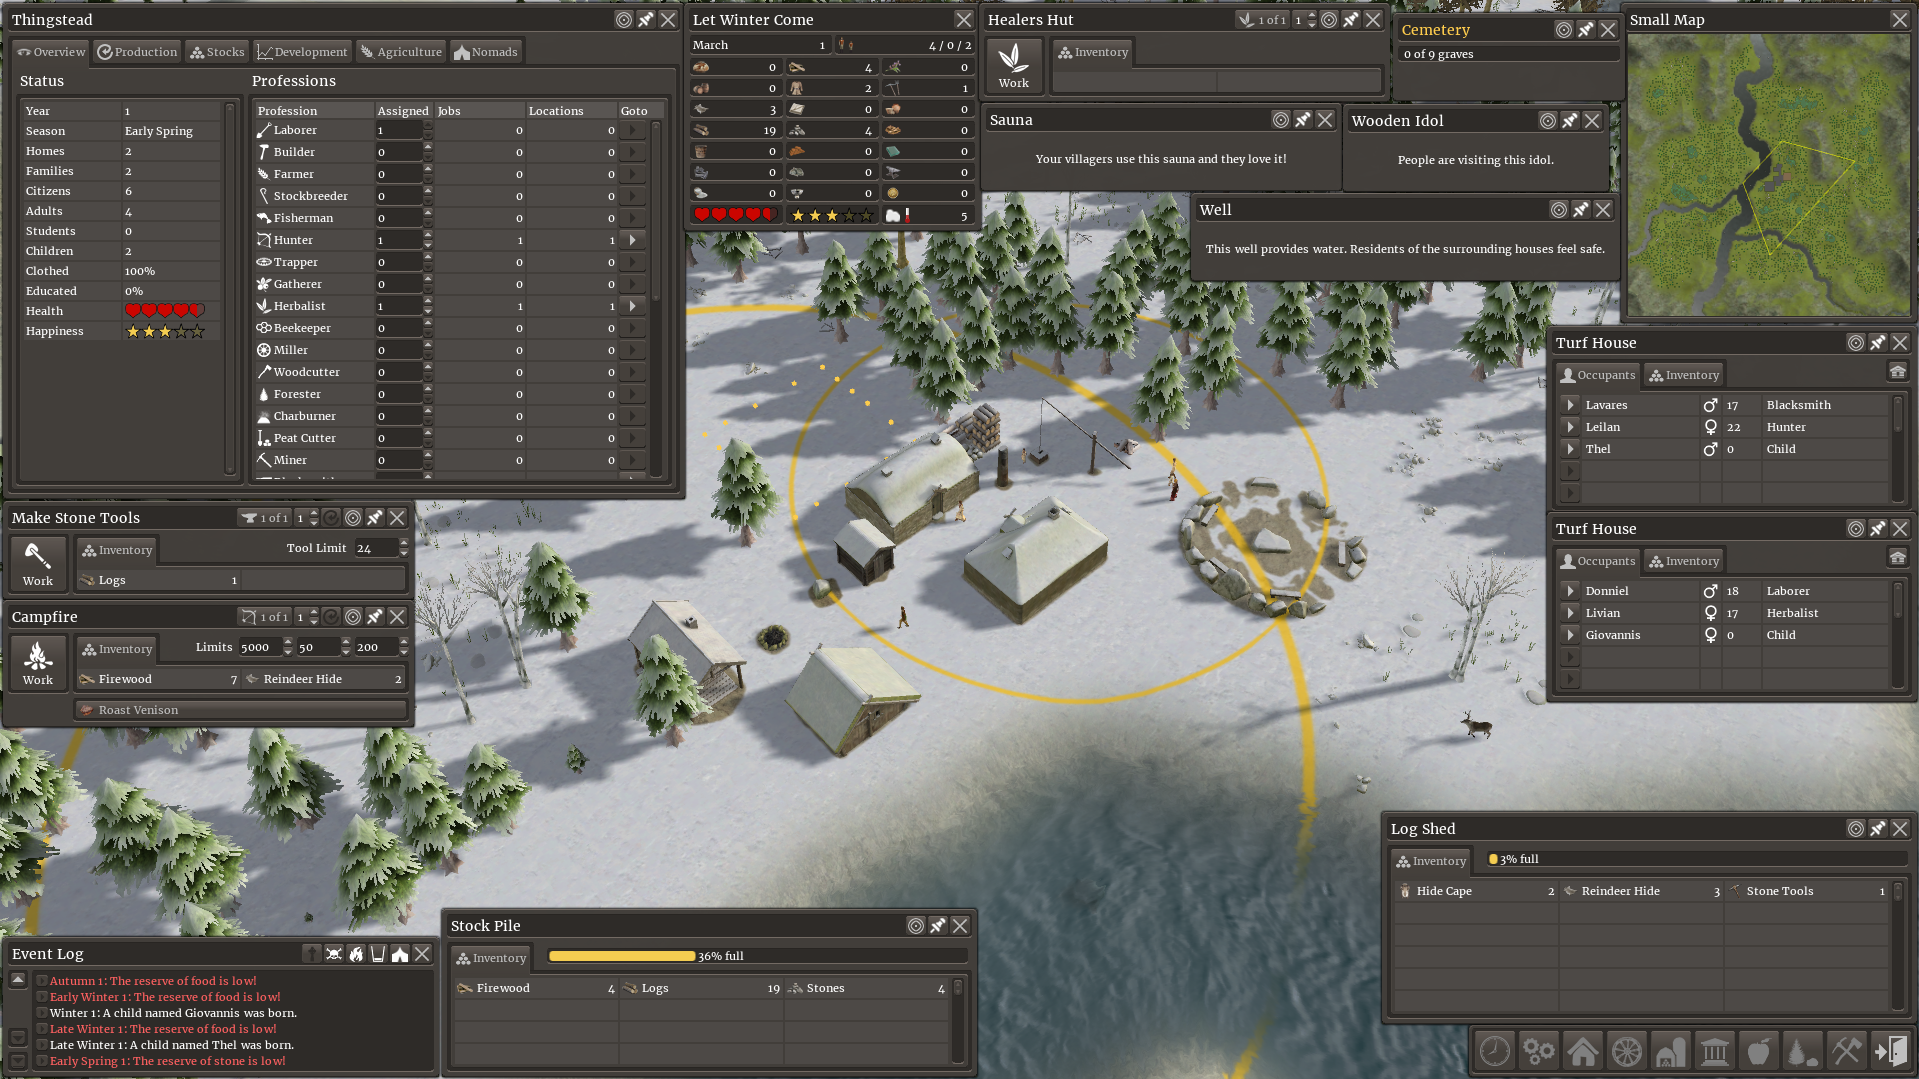1919x1079 pixels.
Task: Click the Cemetery go-to target icon
Action: [1564, 30]
